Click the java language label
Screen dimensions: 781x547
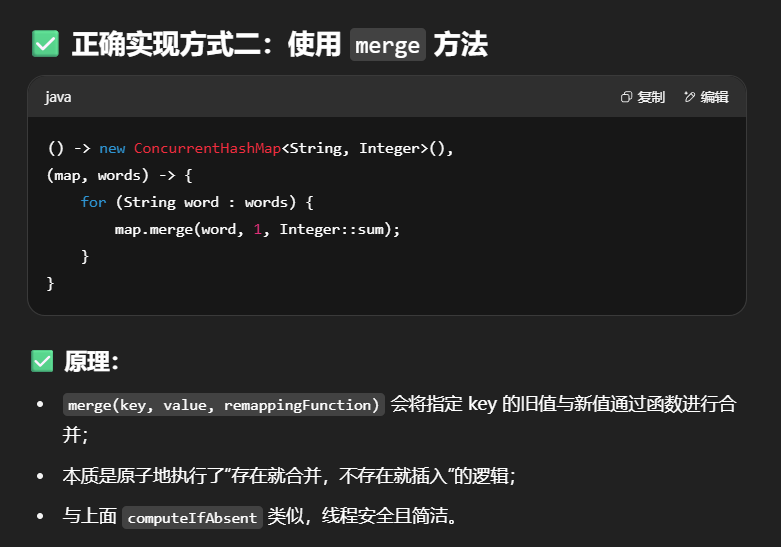tap(58, 97)
